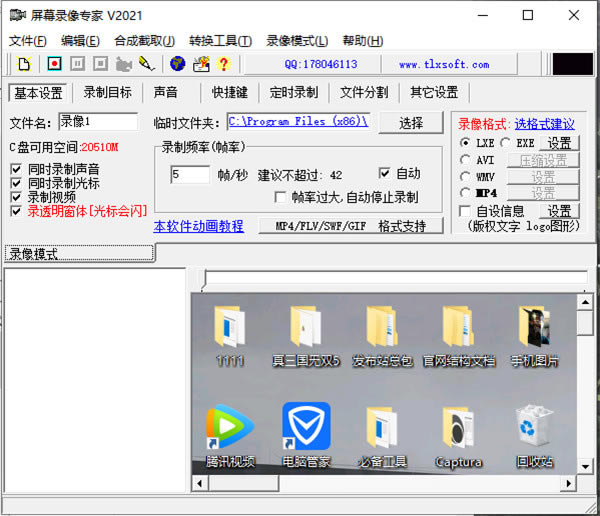Select the AVI format radio button
Viewport: 600px width, 516px height.
click(x=465, y=159)
